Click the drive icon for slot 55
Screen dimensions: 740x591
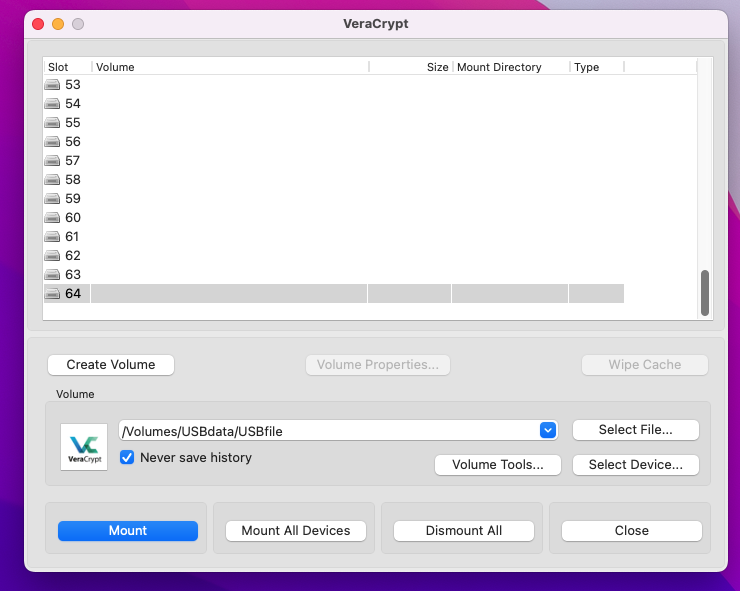coord(52,123)
